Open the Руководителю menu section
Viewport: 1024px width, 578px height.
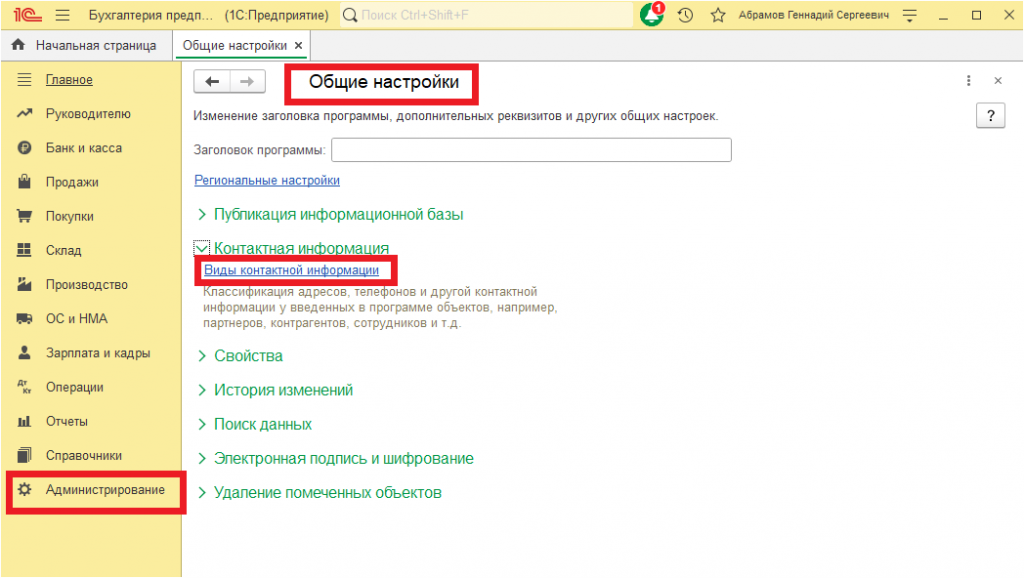(x=88, y=114)
